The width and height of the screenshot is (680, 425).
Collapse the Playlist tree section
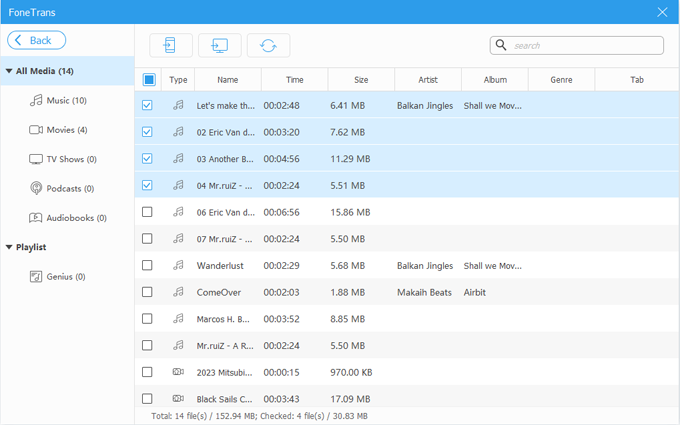pos(9,247)
